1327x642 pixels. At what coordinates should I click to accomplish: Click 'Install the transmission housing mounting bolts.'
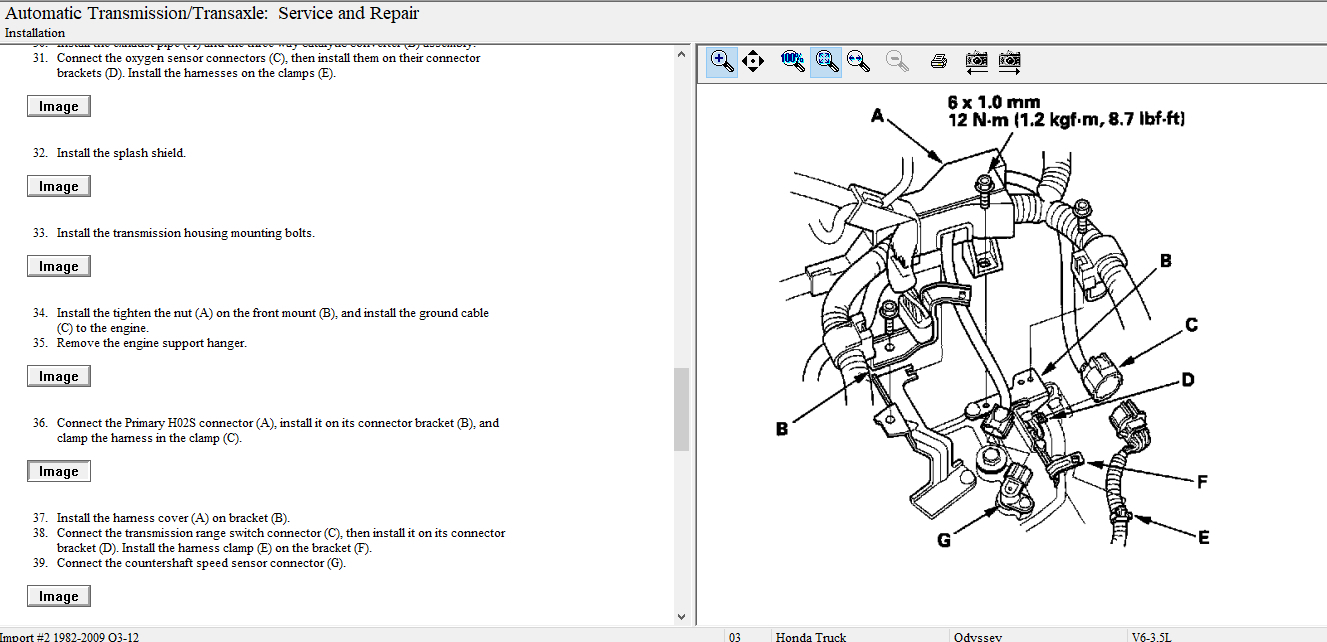tap(185, 233)
